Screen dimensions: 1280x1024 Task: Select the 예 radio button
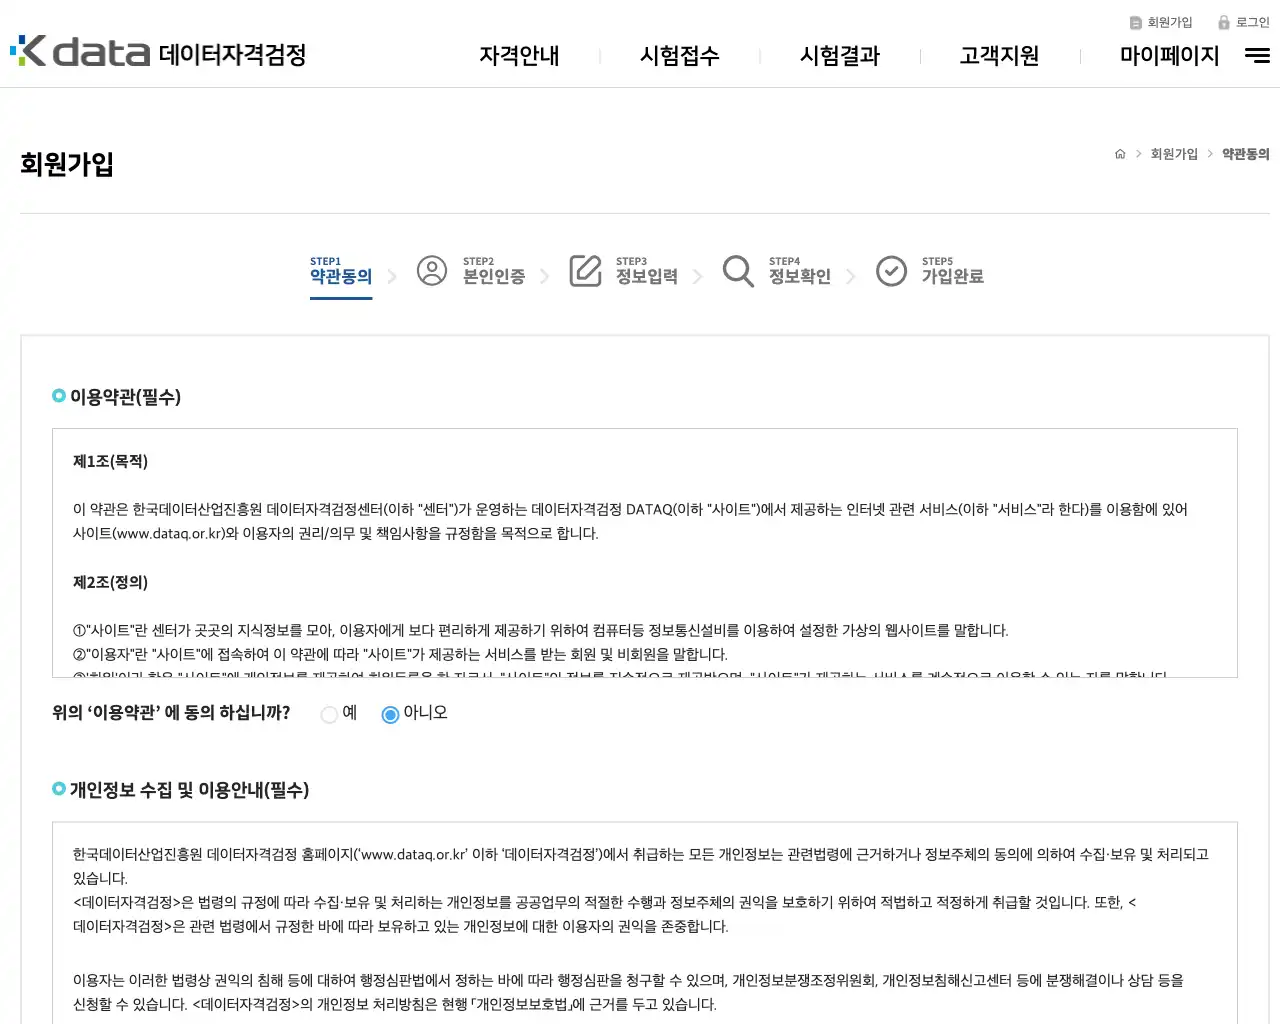pos(329,714)
